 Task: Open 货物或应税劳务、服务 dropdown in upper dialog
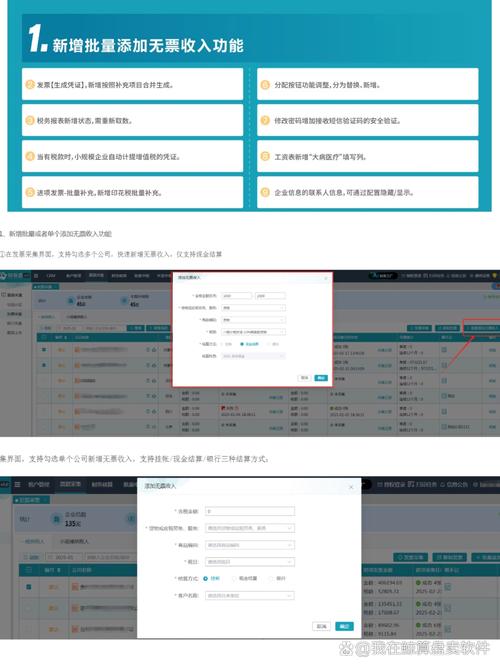tap(254, 308)
